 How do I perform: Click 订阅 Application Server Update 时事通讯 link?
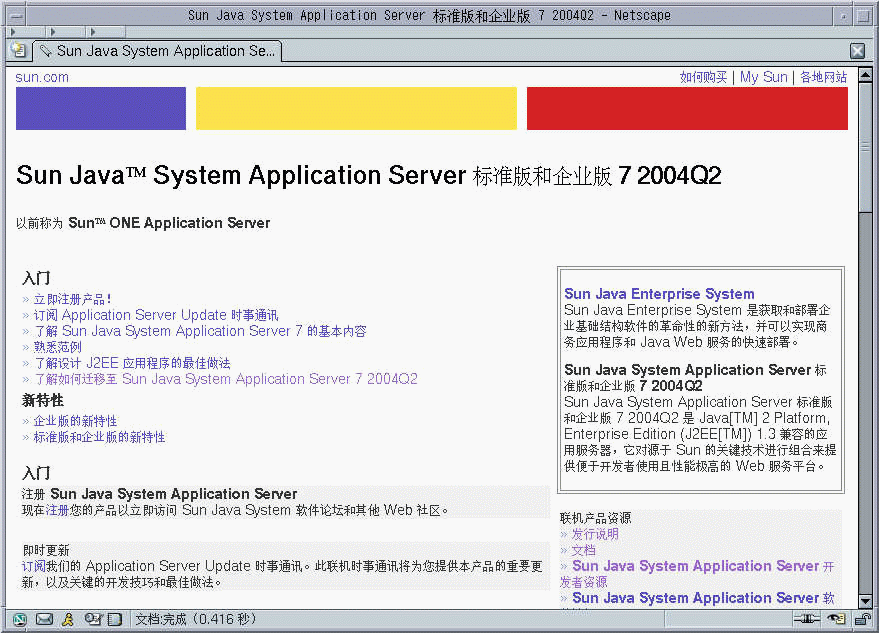pos(156,315)
